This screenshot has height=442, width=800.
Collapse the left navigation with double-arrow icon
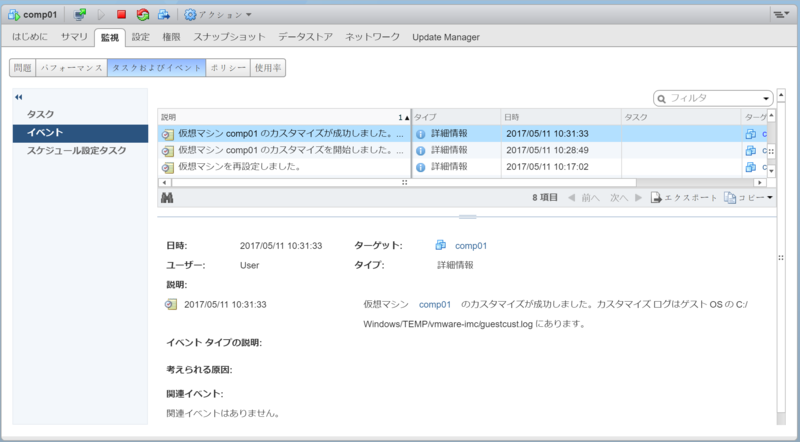19,97
